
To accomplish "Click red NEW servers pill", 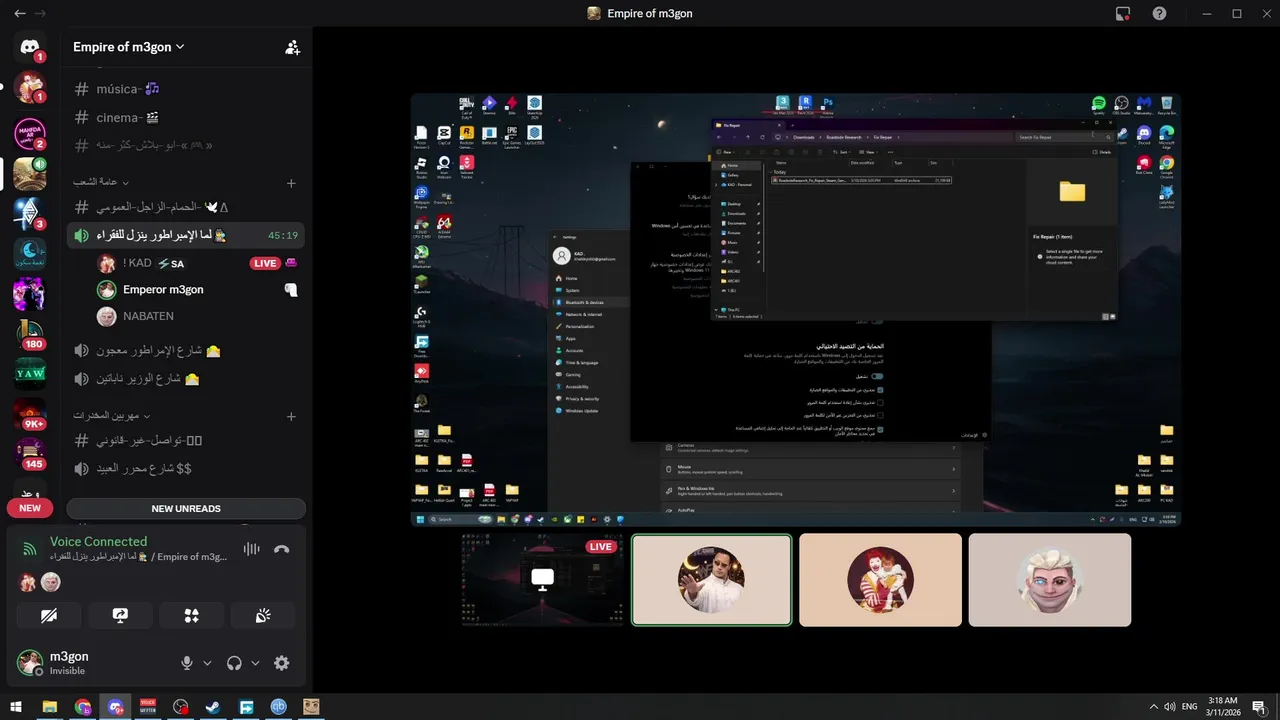I will pos(30,508).
